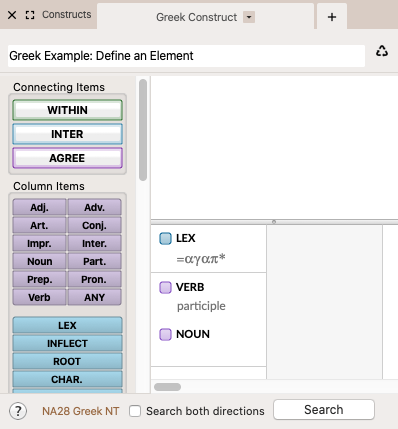Viewport: 398px width, 429px height.
Task: Select the INFLECT column item
Action: [67, 343]
